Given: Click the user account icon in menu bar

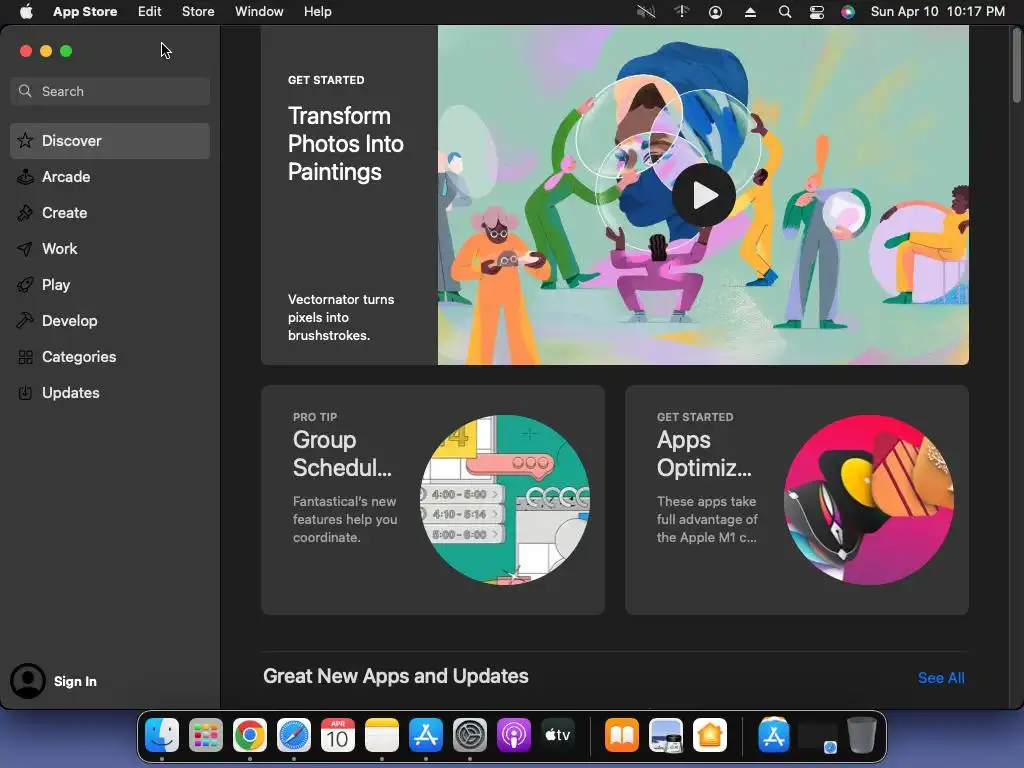Looking at the screenshot, I should [x=715, y=12].
